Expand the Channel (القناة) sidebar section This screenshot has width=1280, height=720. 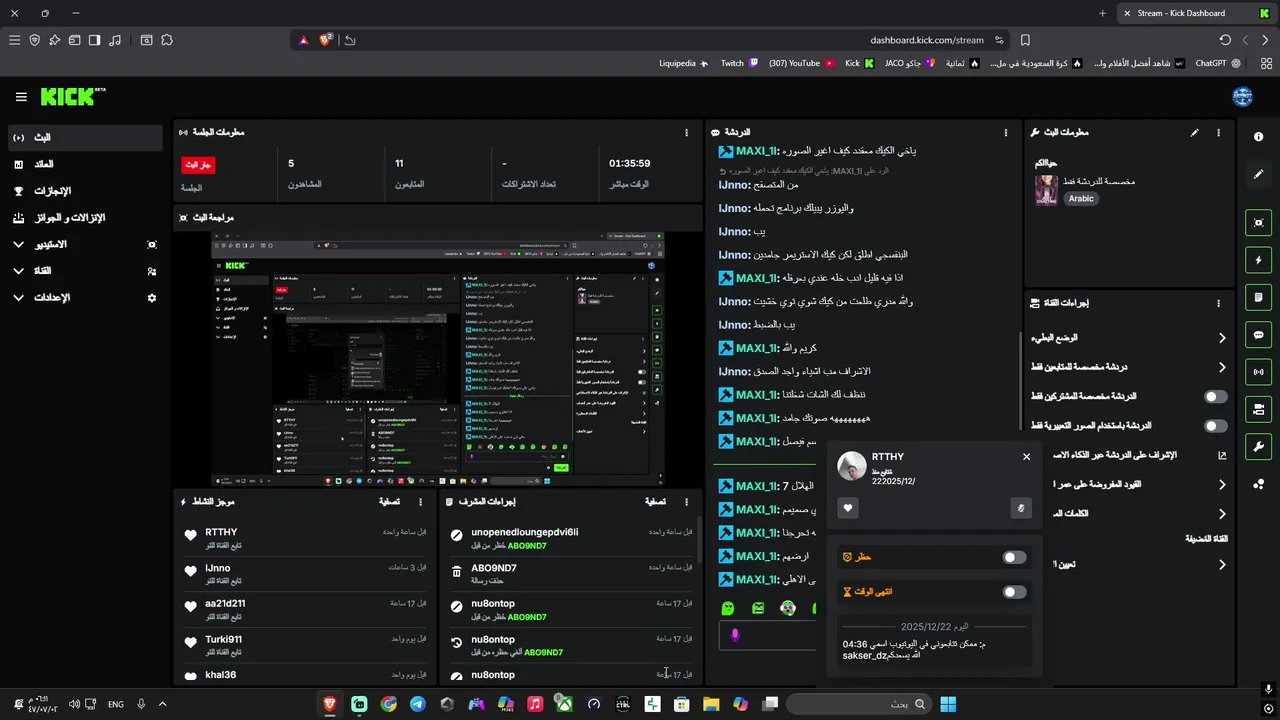(x=85, y=271)
